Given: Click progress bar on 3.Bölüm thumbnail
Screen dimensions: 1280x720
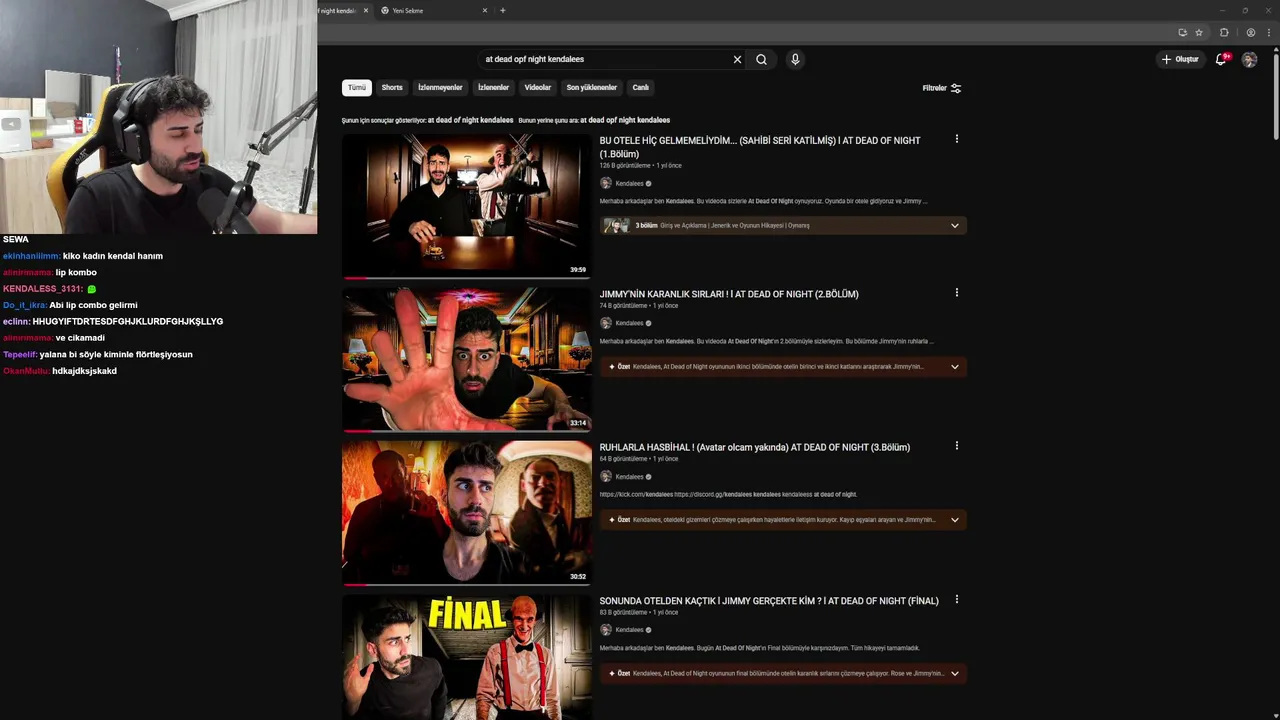Looking at the screenshot, I should [466, 584].
